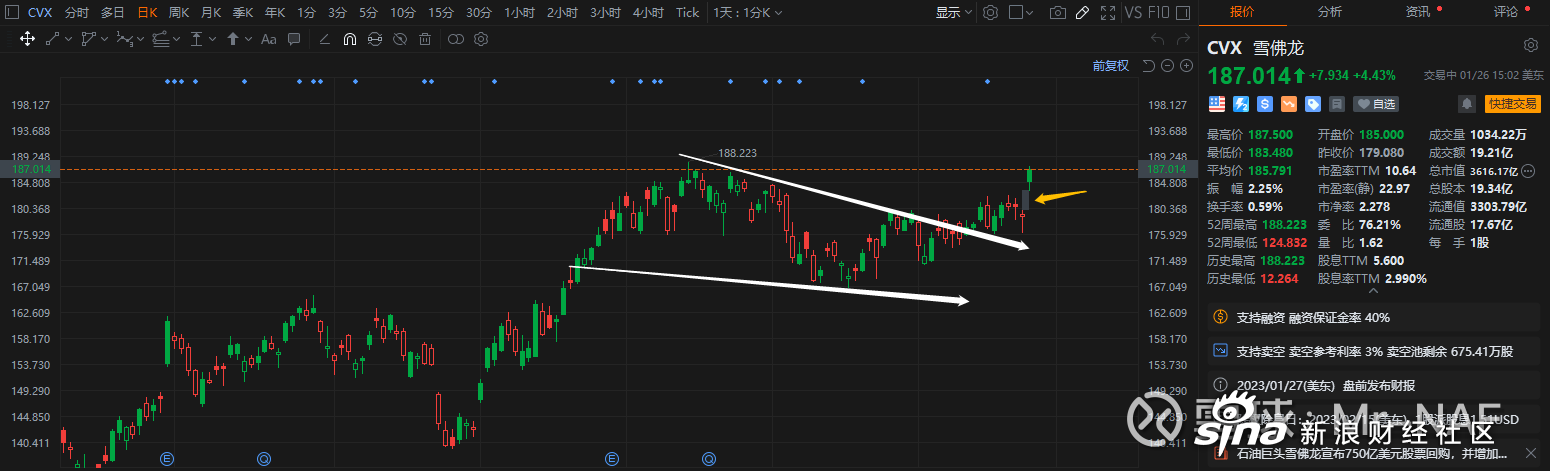
Task: Select the Fibonacci lines tool
Action: (x=160, y=39)
